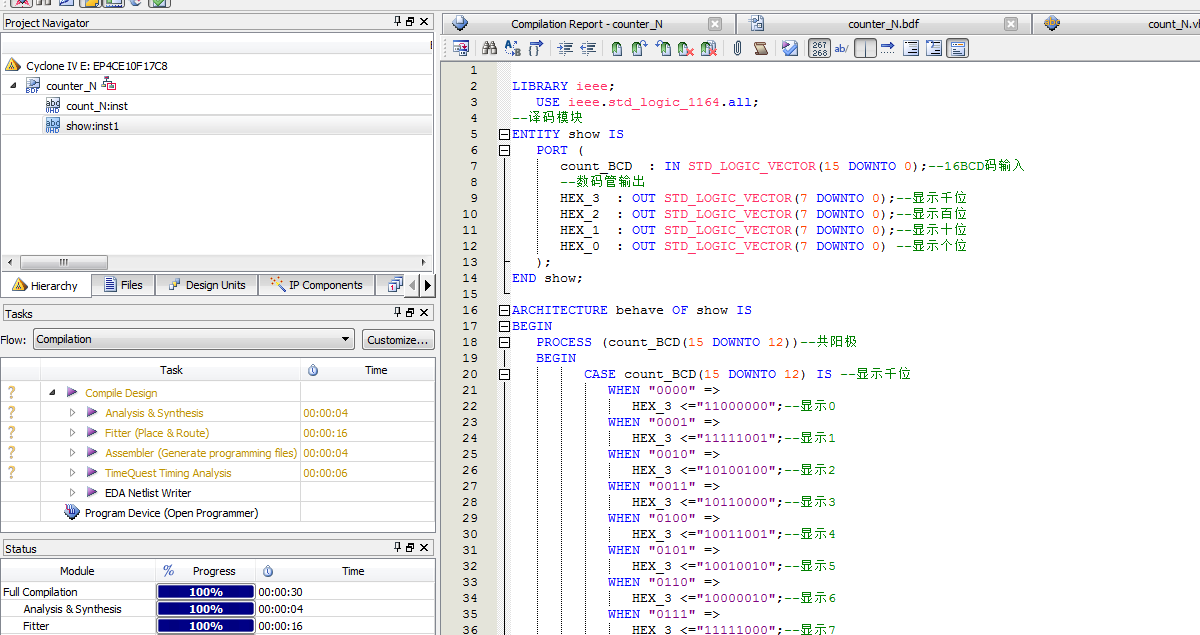The image size is (1200, 635).
Task: Open the Design Units tab
Action: click(207, 285)
